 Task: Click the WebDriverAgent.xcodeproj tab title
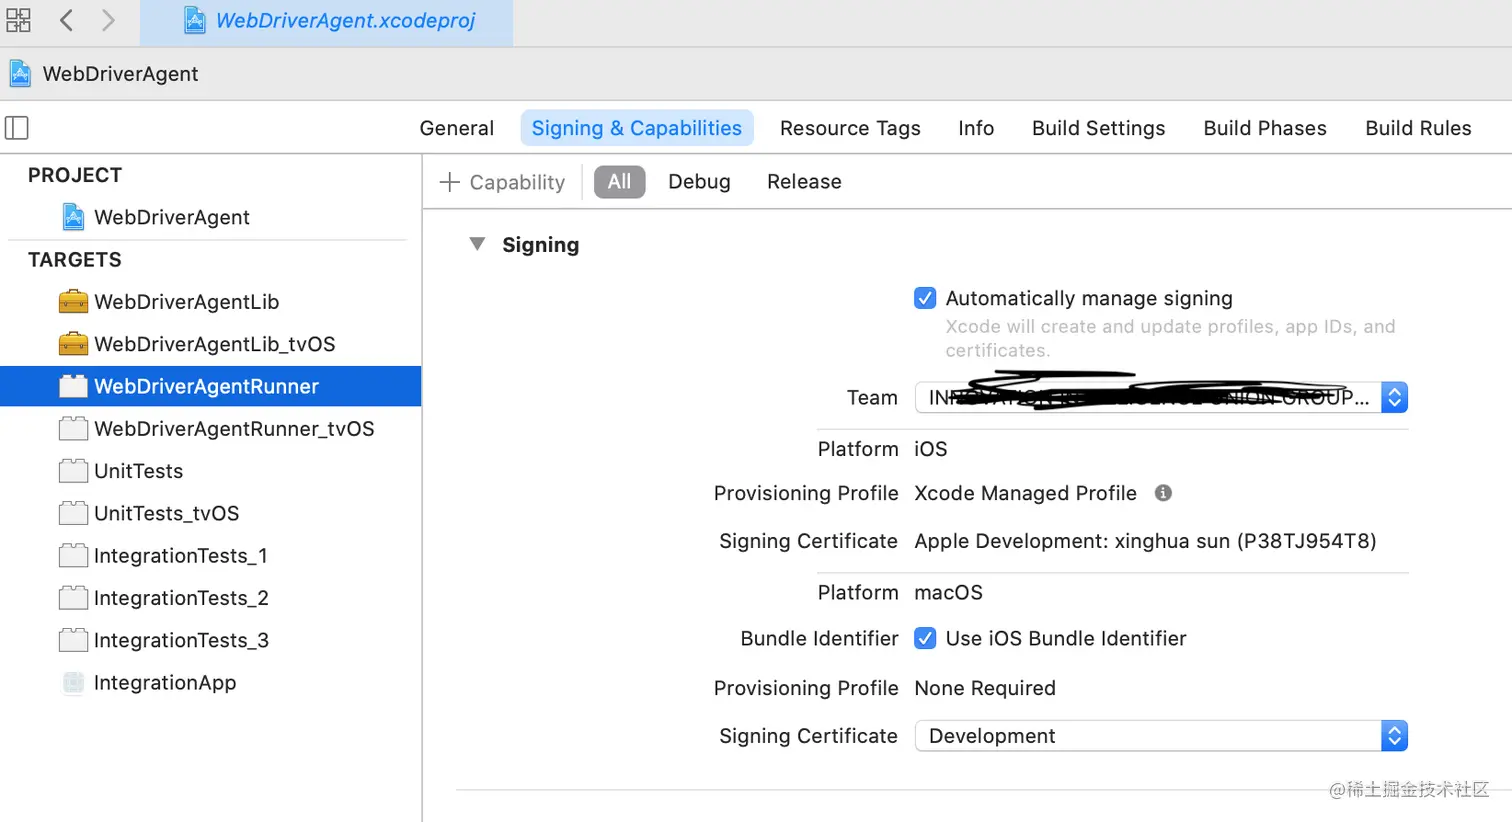345,21
